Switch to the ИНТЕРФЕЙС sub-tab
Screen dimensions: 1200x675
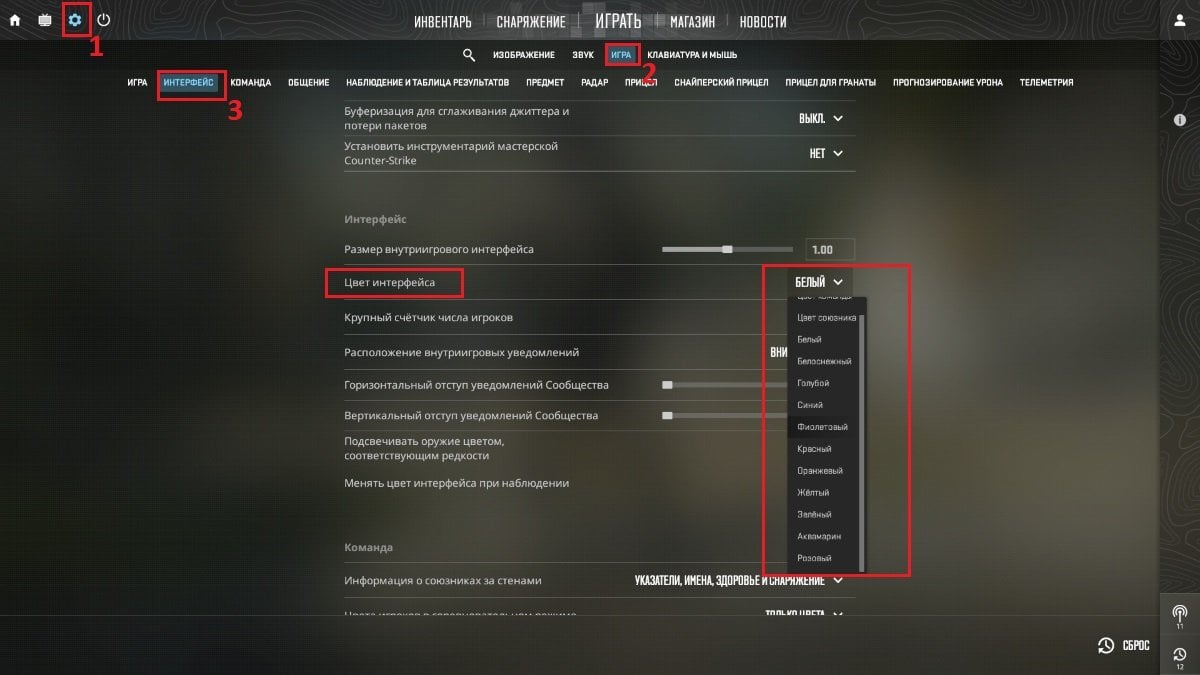point(188,83)
